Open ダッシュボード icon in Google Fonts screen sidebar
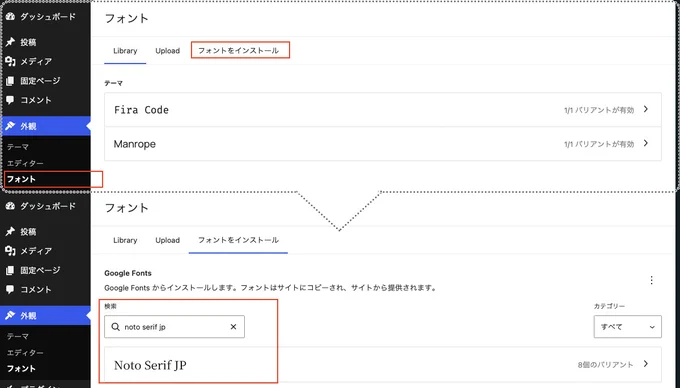 pos(10,206)
